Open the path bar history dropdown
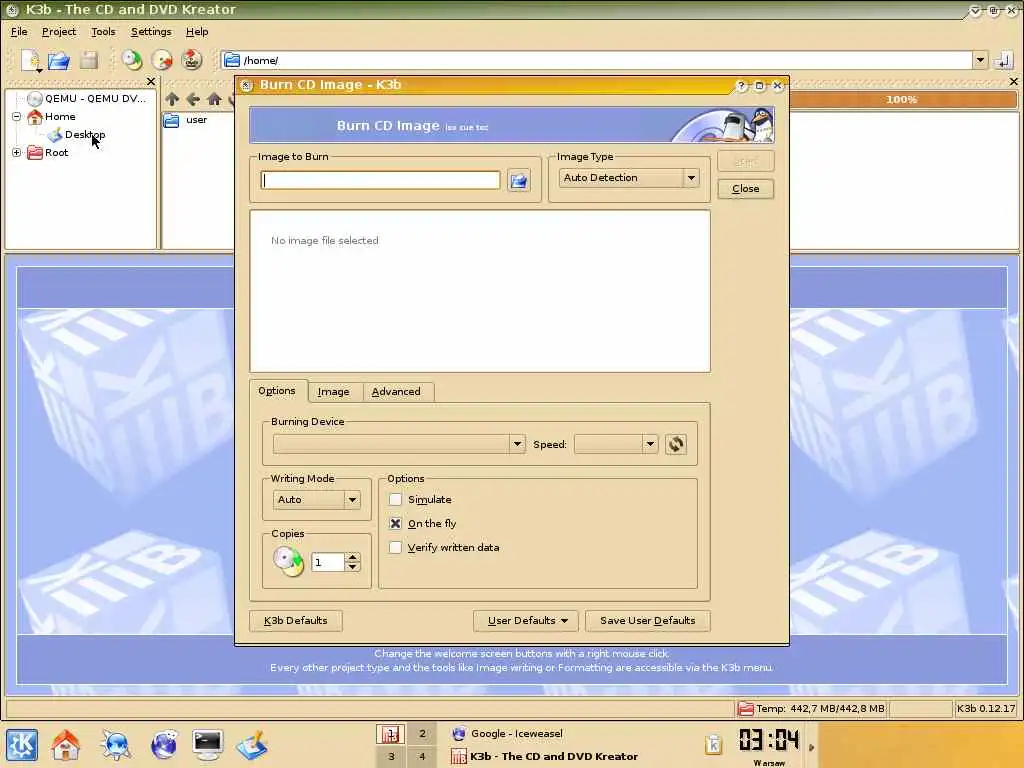Screen dimensions: 1024x768 click(x=980, y=60)
